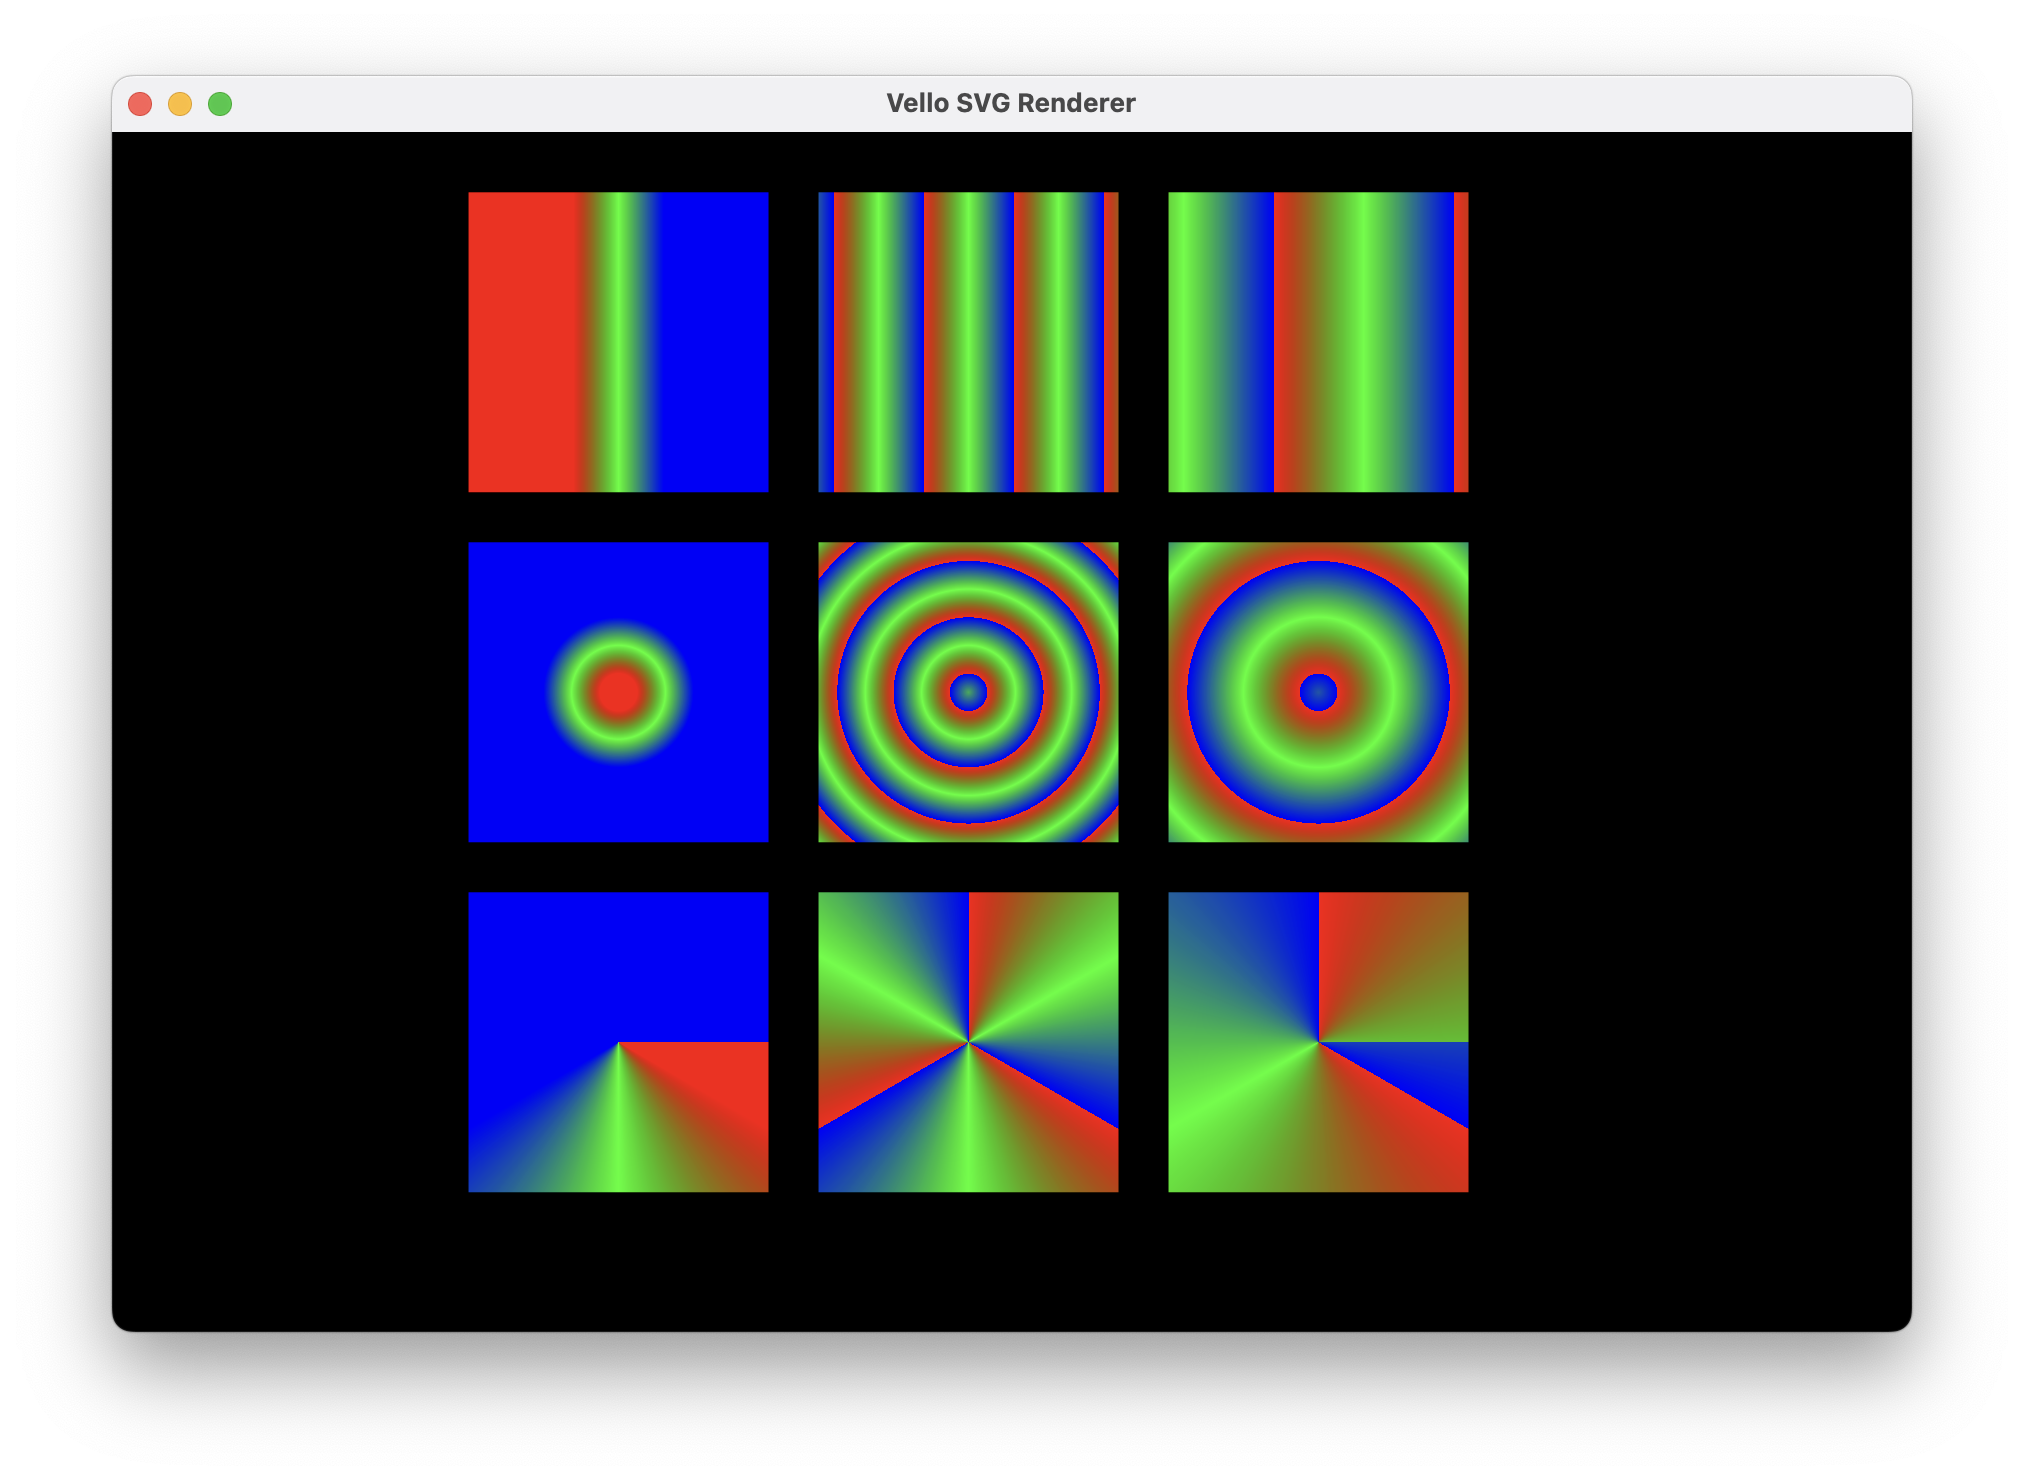Click solid red area of one-stripe linear gradient

point(520,342)
